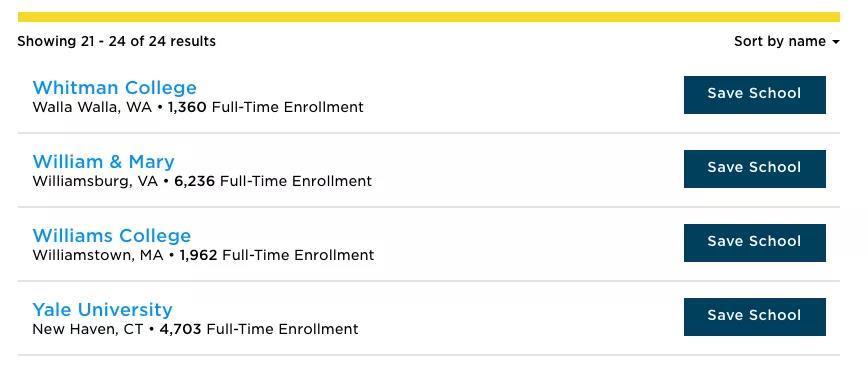Select the Williamsburg, VA location text
The image size is (868, 374).
tap(95, 181)
